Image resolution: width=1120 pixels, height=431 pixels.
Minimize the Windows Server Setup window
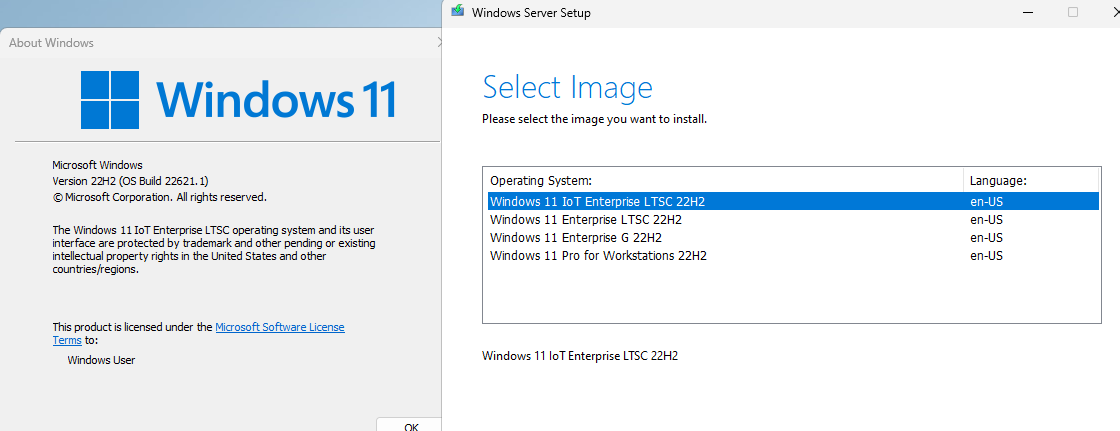[1027, 12]
